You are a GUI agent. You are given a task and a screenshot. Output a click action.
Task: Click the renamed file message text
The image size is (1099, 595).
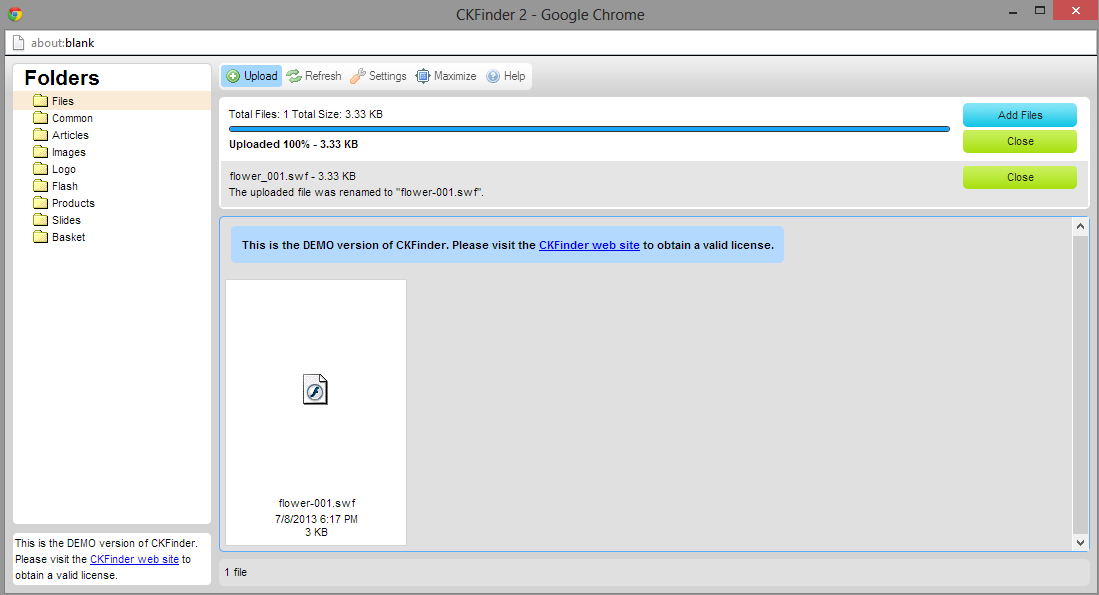[x=356, y=192]
